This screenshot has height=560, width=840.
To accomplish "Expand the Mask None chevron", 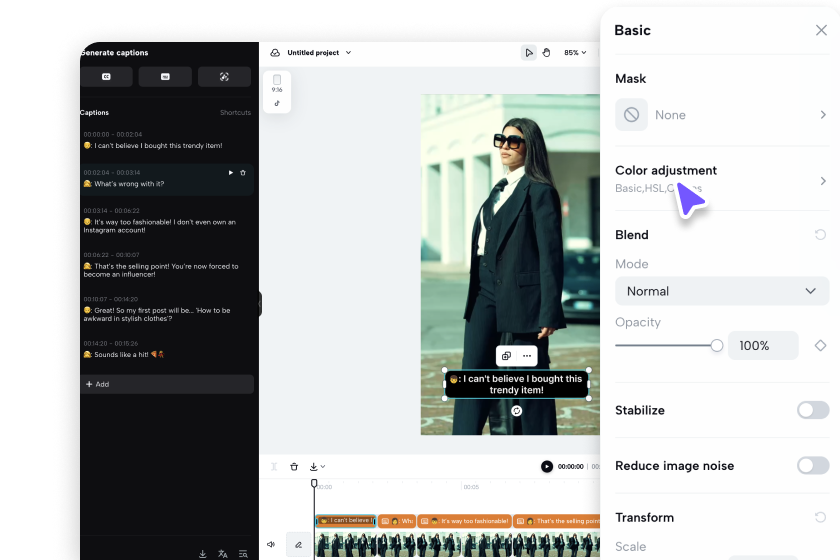I will (823, 115).
